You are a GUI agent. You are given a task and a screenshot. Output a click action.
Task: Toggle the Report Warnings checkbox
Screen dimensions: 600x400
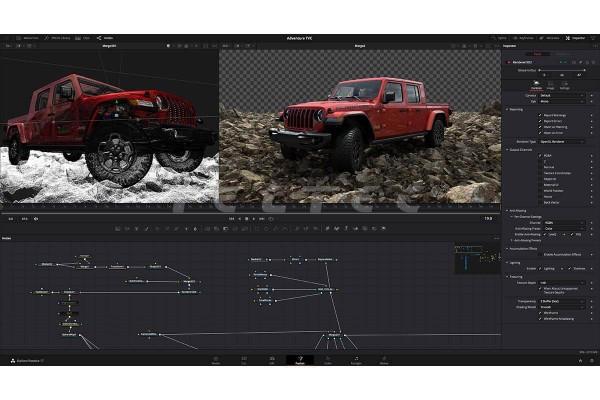tap(538, 116)
